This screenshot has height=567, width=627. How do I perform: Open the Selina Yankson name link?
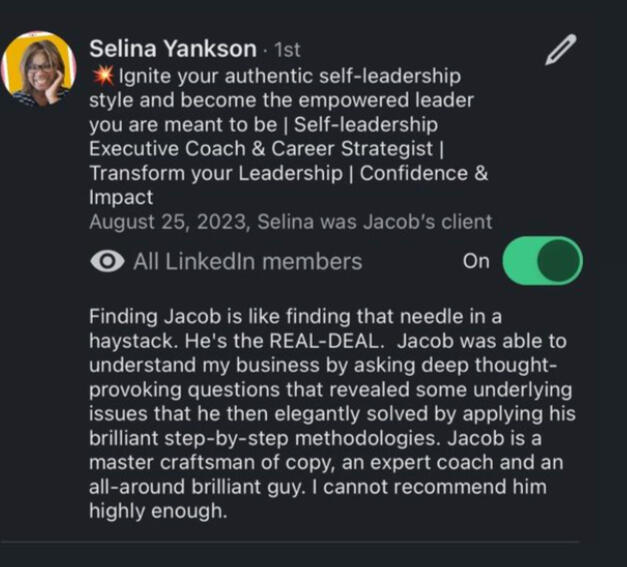(174, 48)
